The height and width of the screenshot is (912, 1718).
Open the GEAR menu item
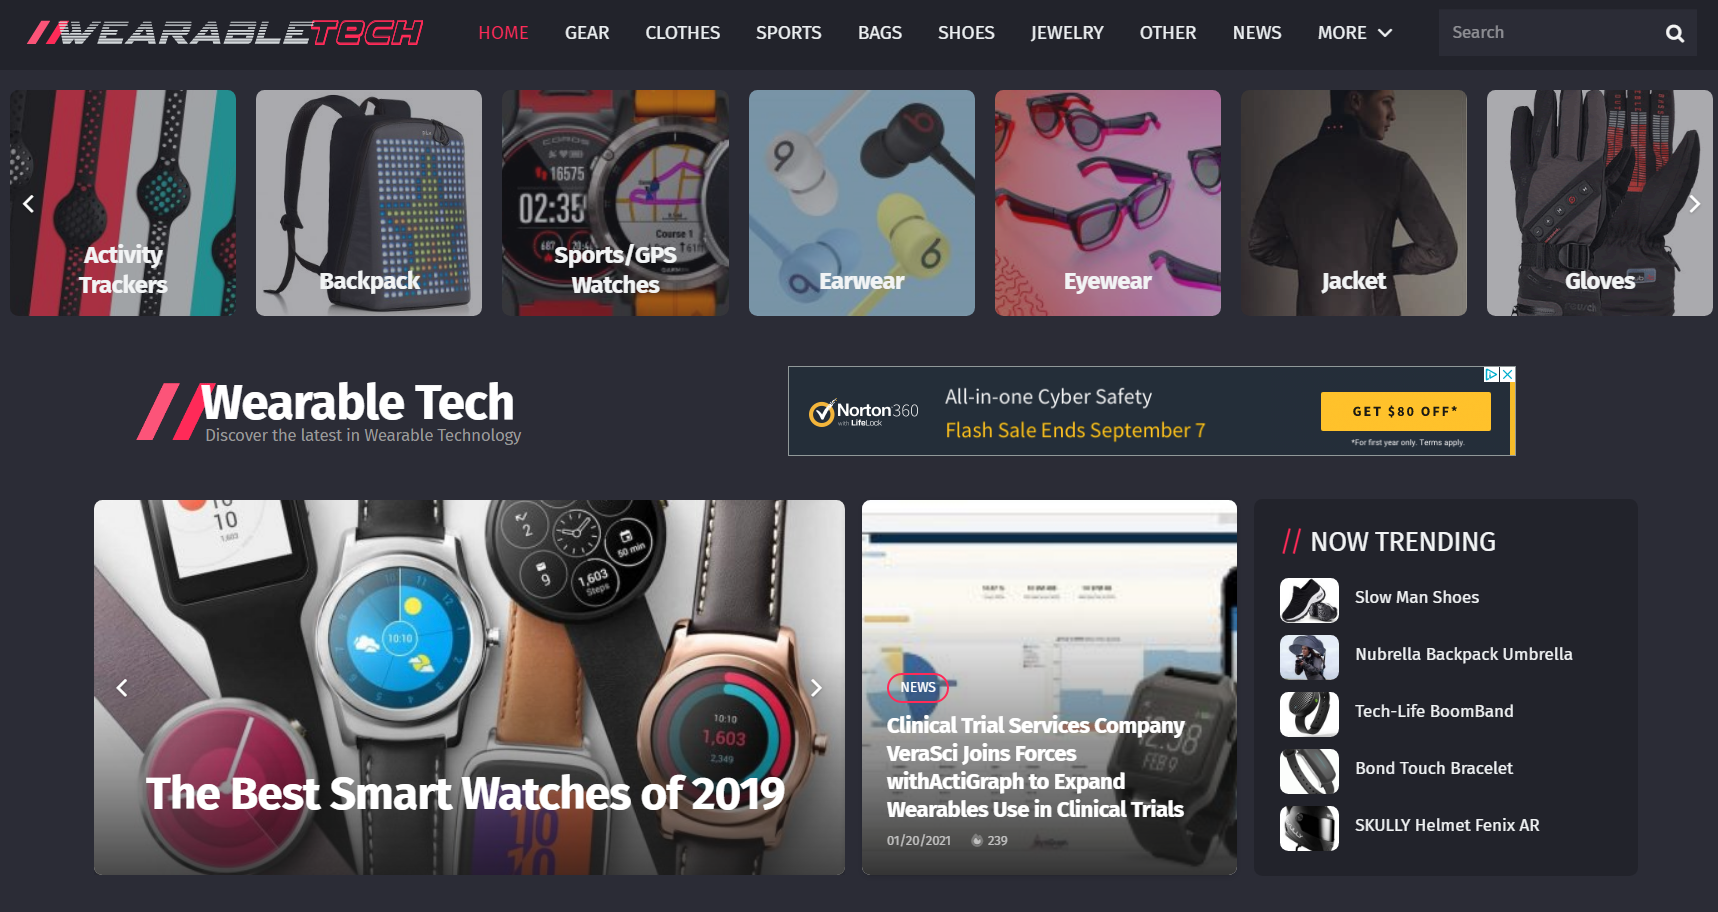(x=587, y=33)
